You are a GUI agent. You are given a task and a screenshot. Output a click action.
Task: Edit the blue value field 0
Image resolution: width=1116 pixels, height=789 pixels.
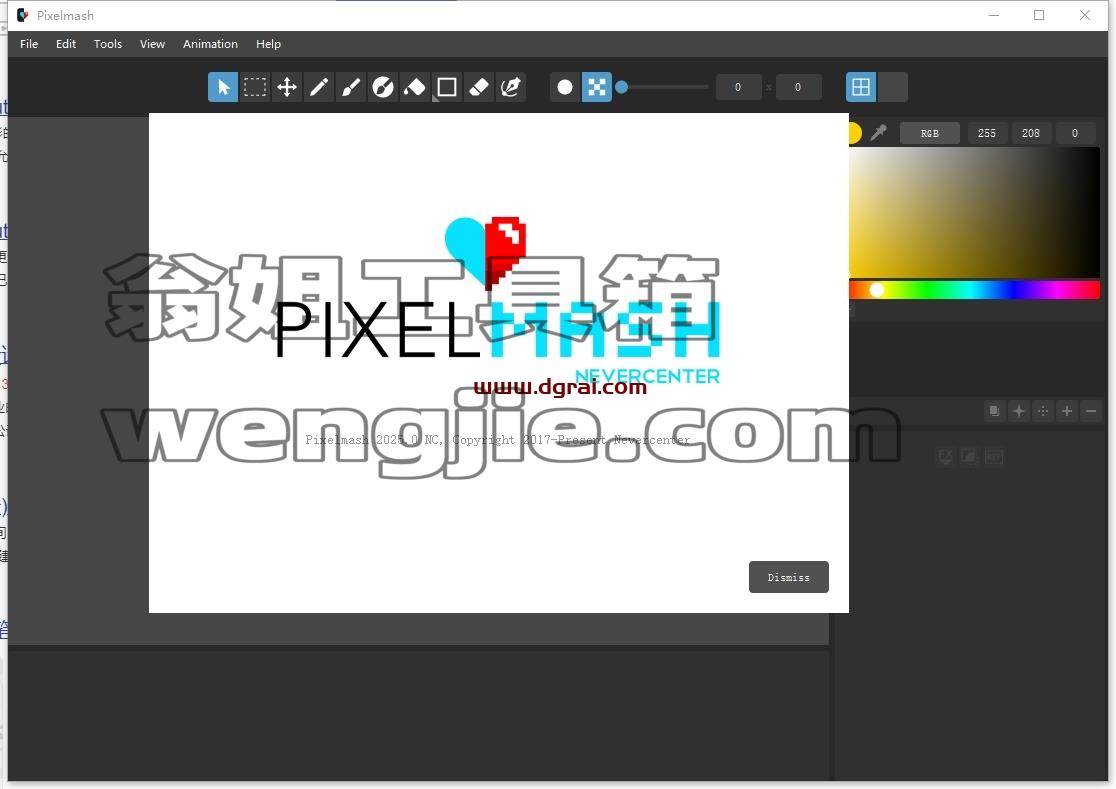1075,133
